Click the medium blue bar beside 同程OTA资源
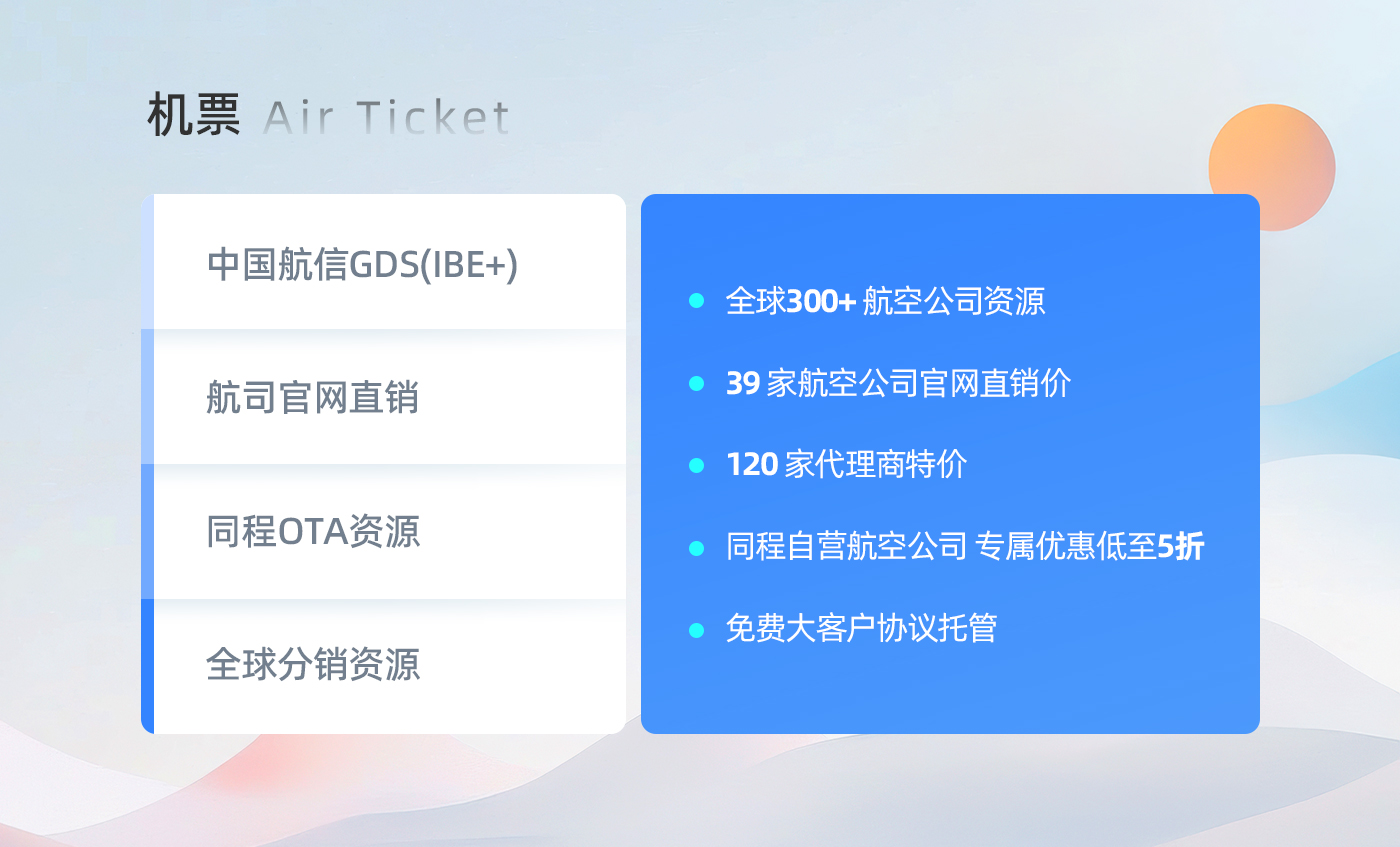This screenshot has height=847, width=1400. click(148, 532)
